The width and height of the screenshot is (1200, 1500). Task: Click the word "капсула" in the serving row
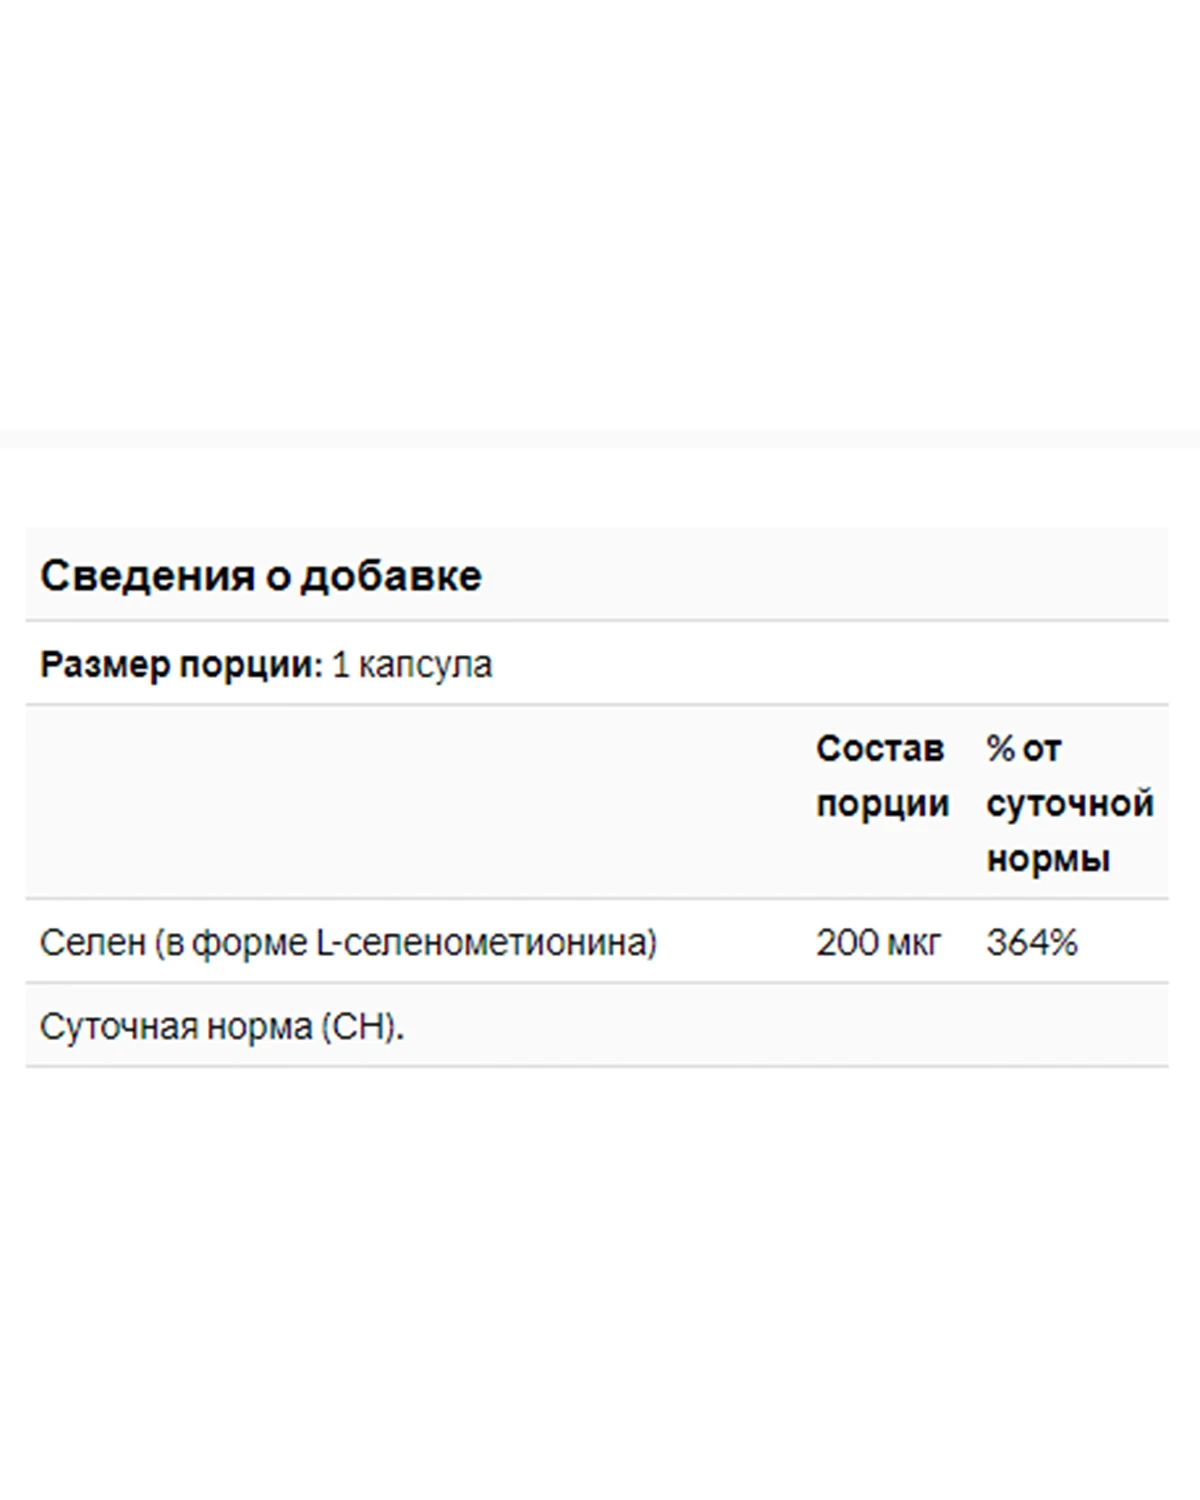(425, 665)
